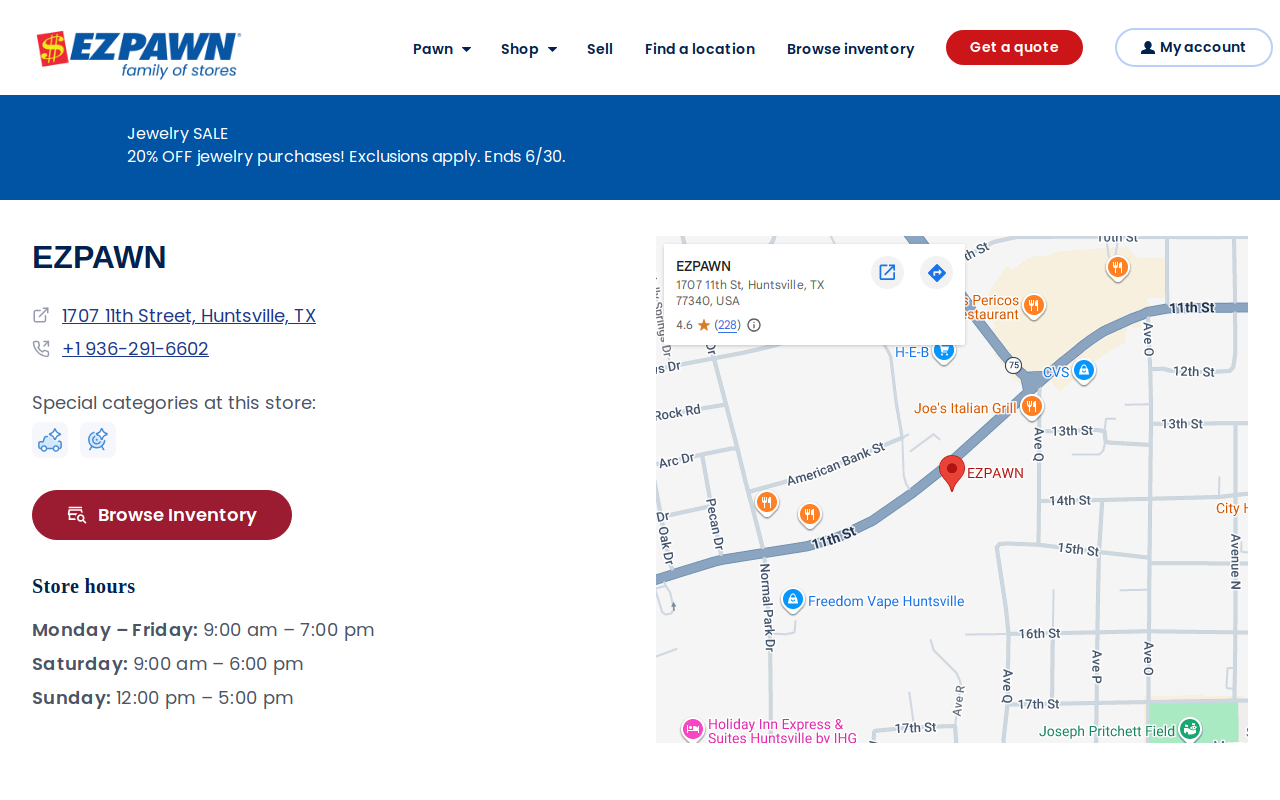Screen dimensions: 1280x800
Task: Call the store phone number link
Action: coord(135,349)
